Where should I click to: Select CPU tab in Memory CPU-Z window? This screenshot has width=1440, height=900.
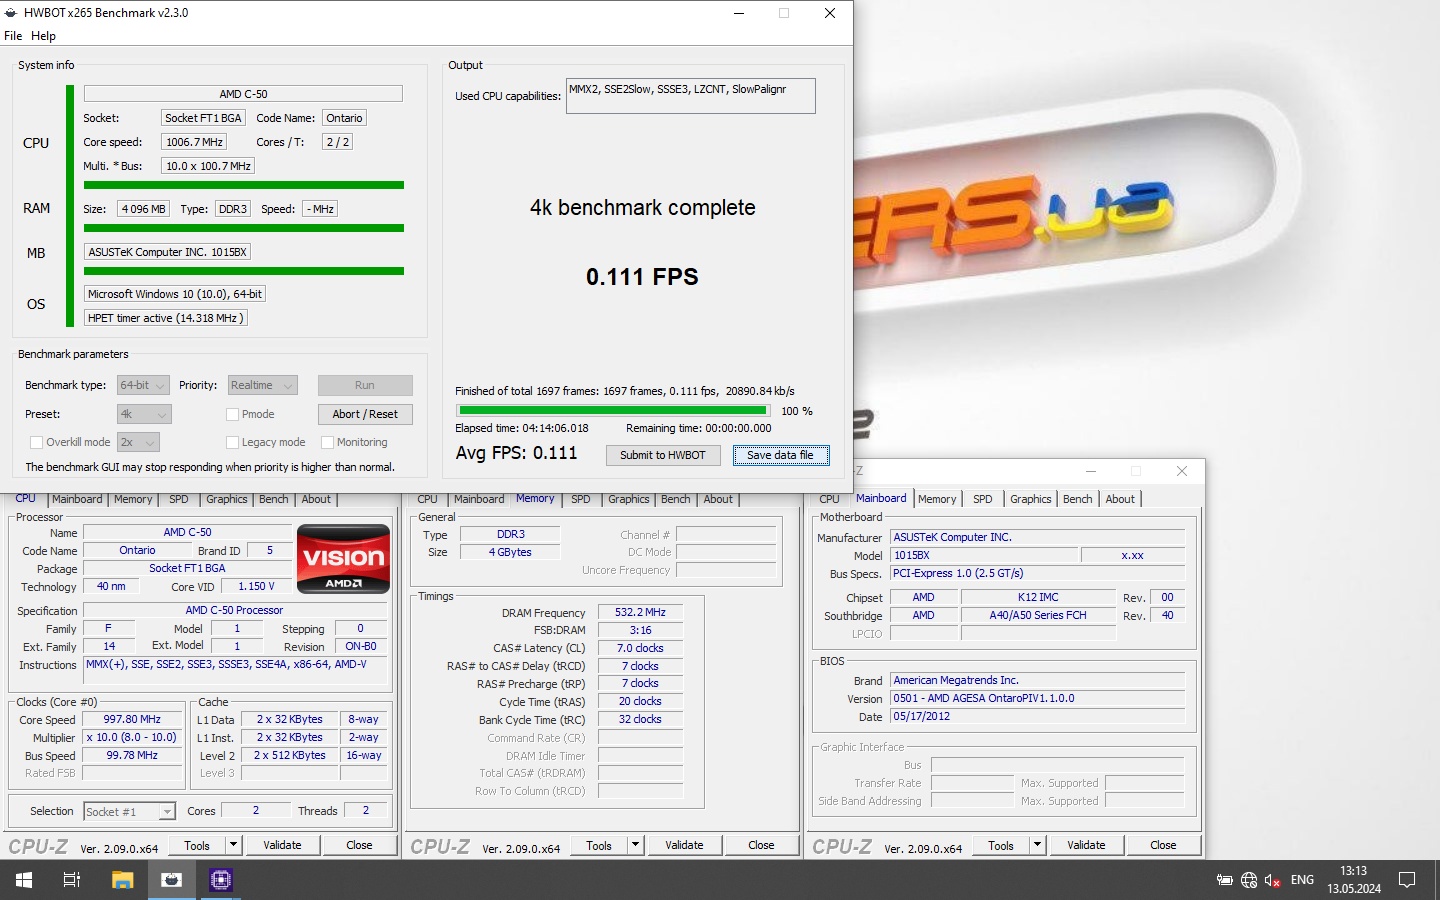click(427, 499)
